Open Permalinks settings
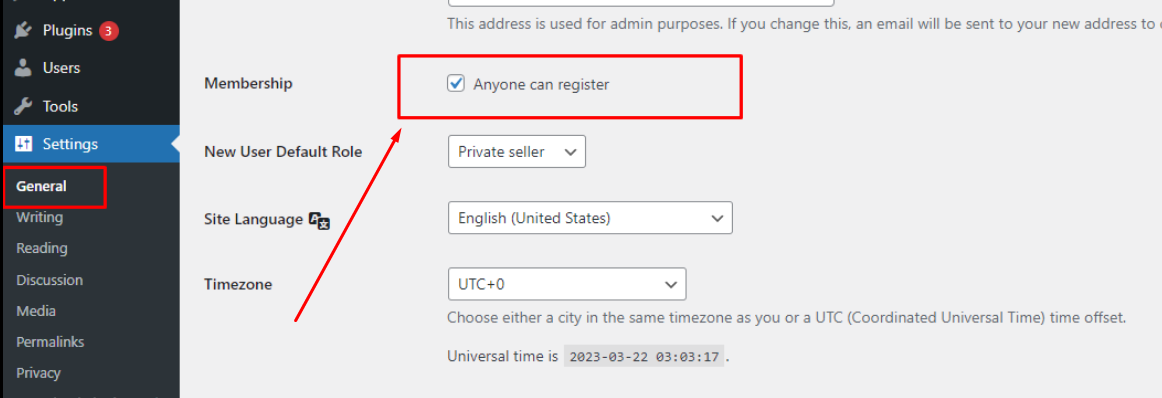 click(x=50, y=342)
